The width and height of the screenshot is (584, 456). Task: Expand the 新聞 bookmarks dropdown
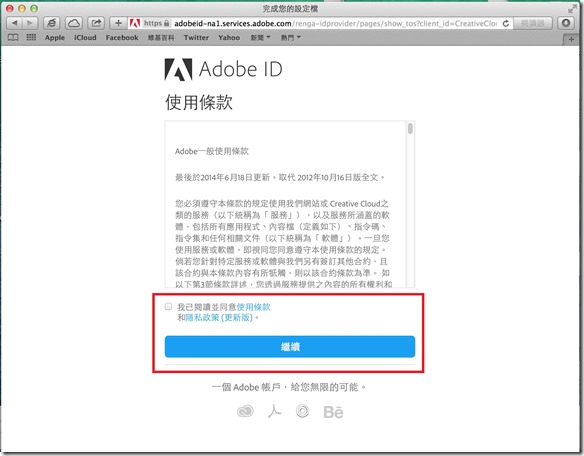point(260,38)
